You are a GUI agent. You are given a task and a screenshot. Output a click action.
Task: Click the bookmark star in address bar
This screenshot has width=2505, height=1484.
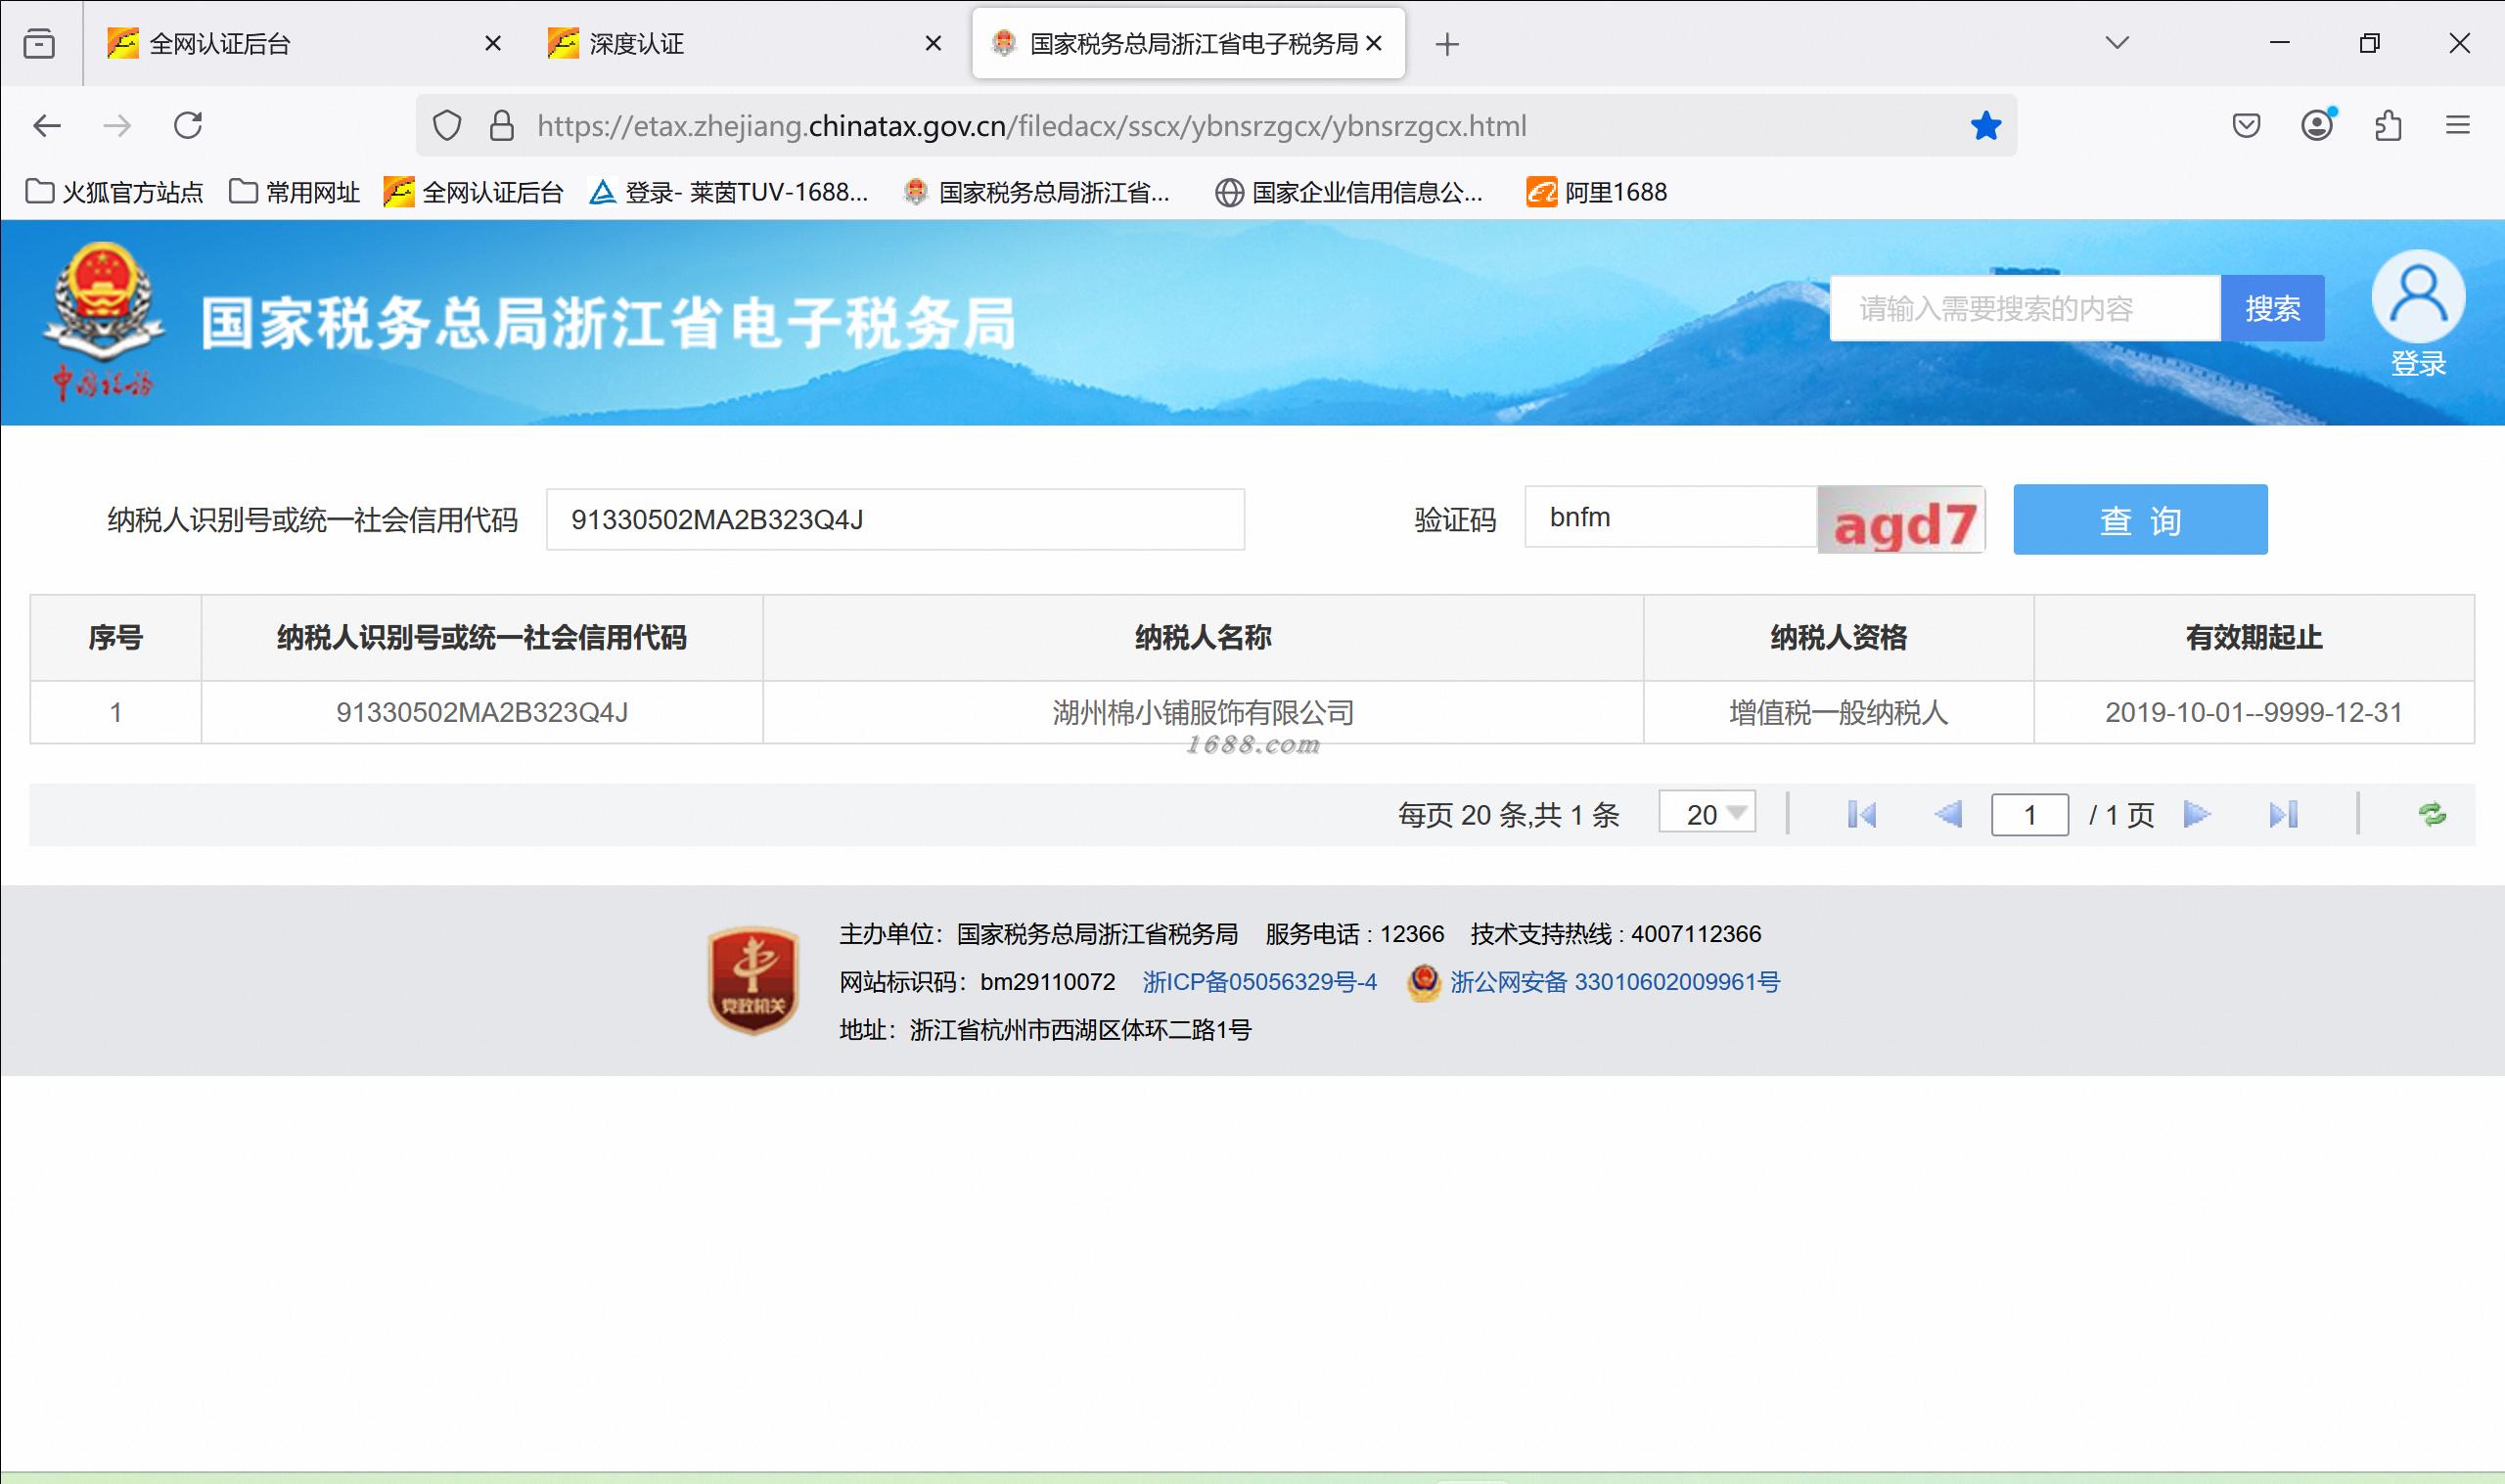[x=1985, y=126]
